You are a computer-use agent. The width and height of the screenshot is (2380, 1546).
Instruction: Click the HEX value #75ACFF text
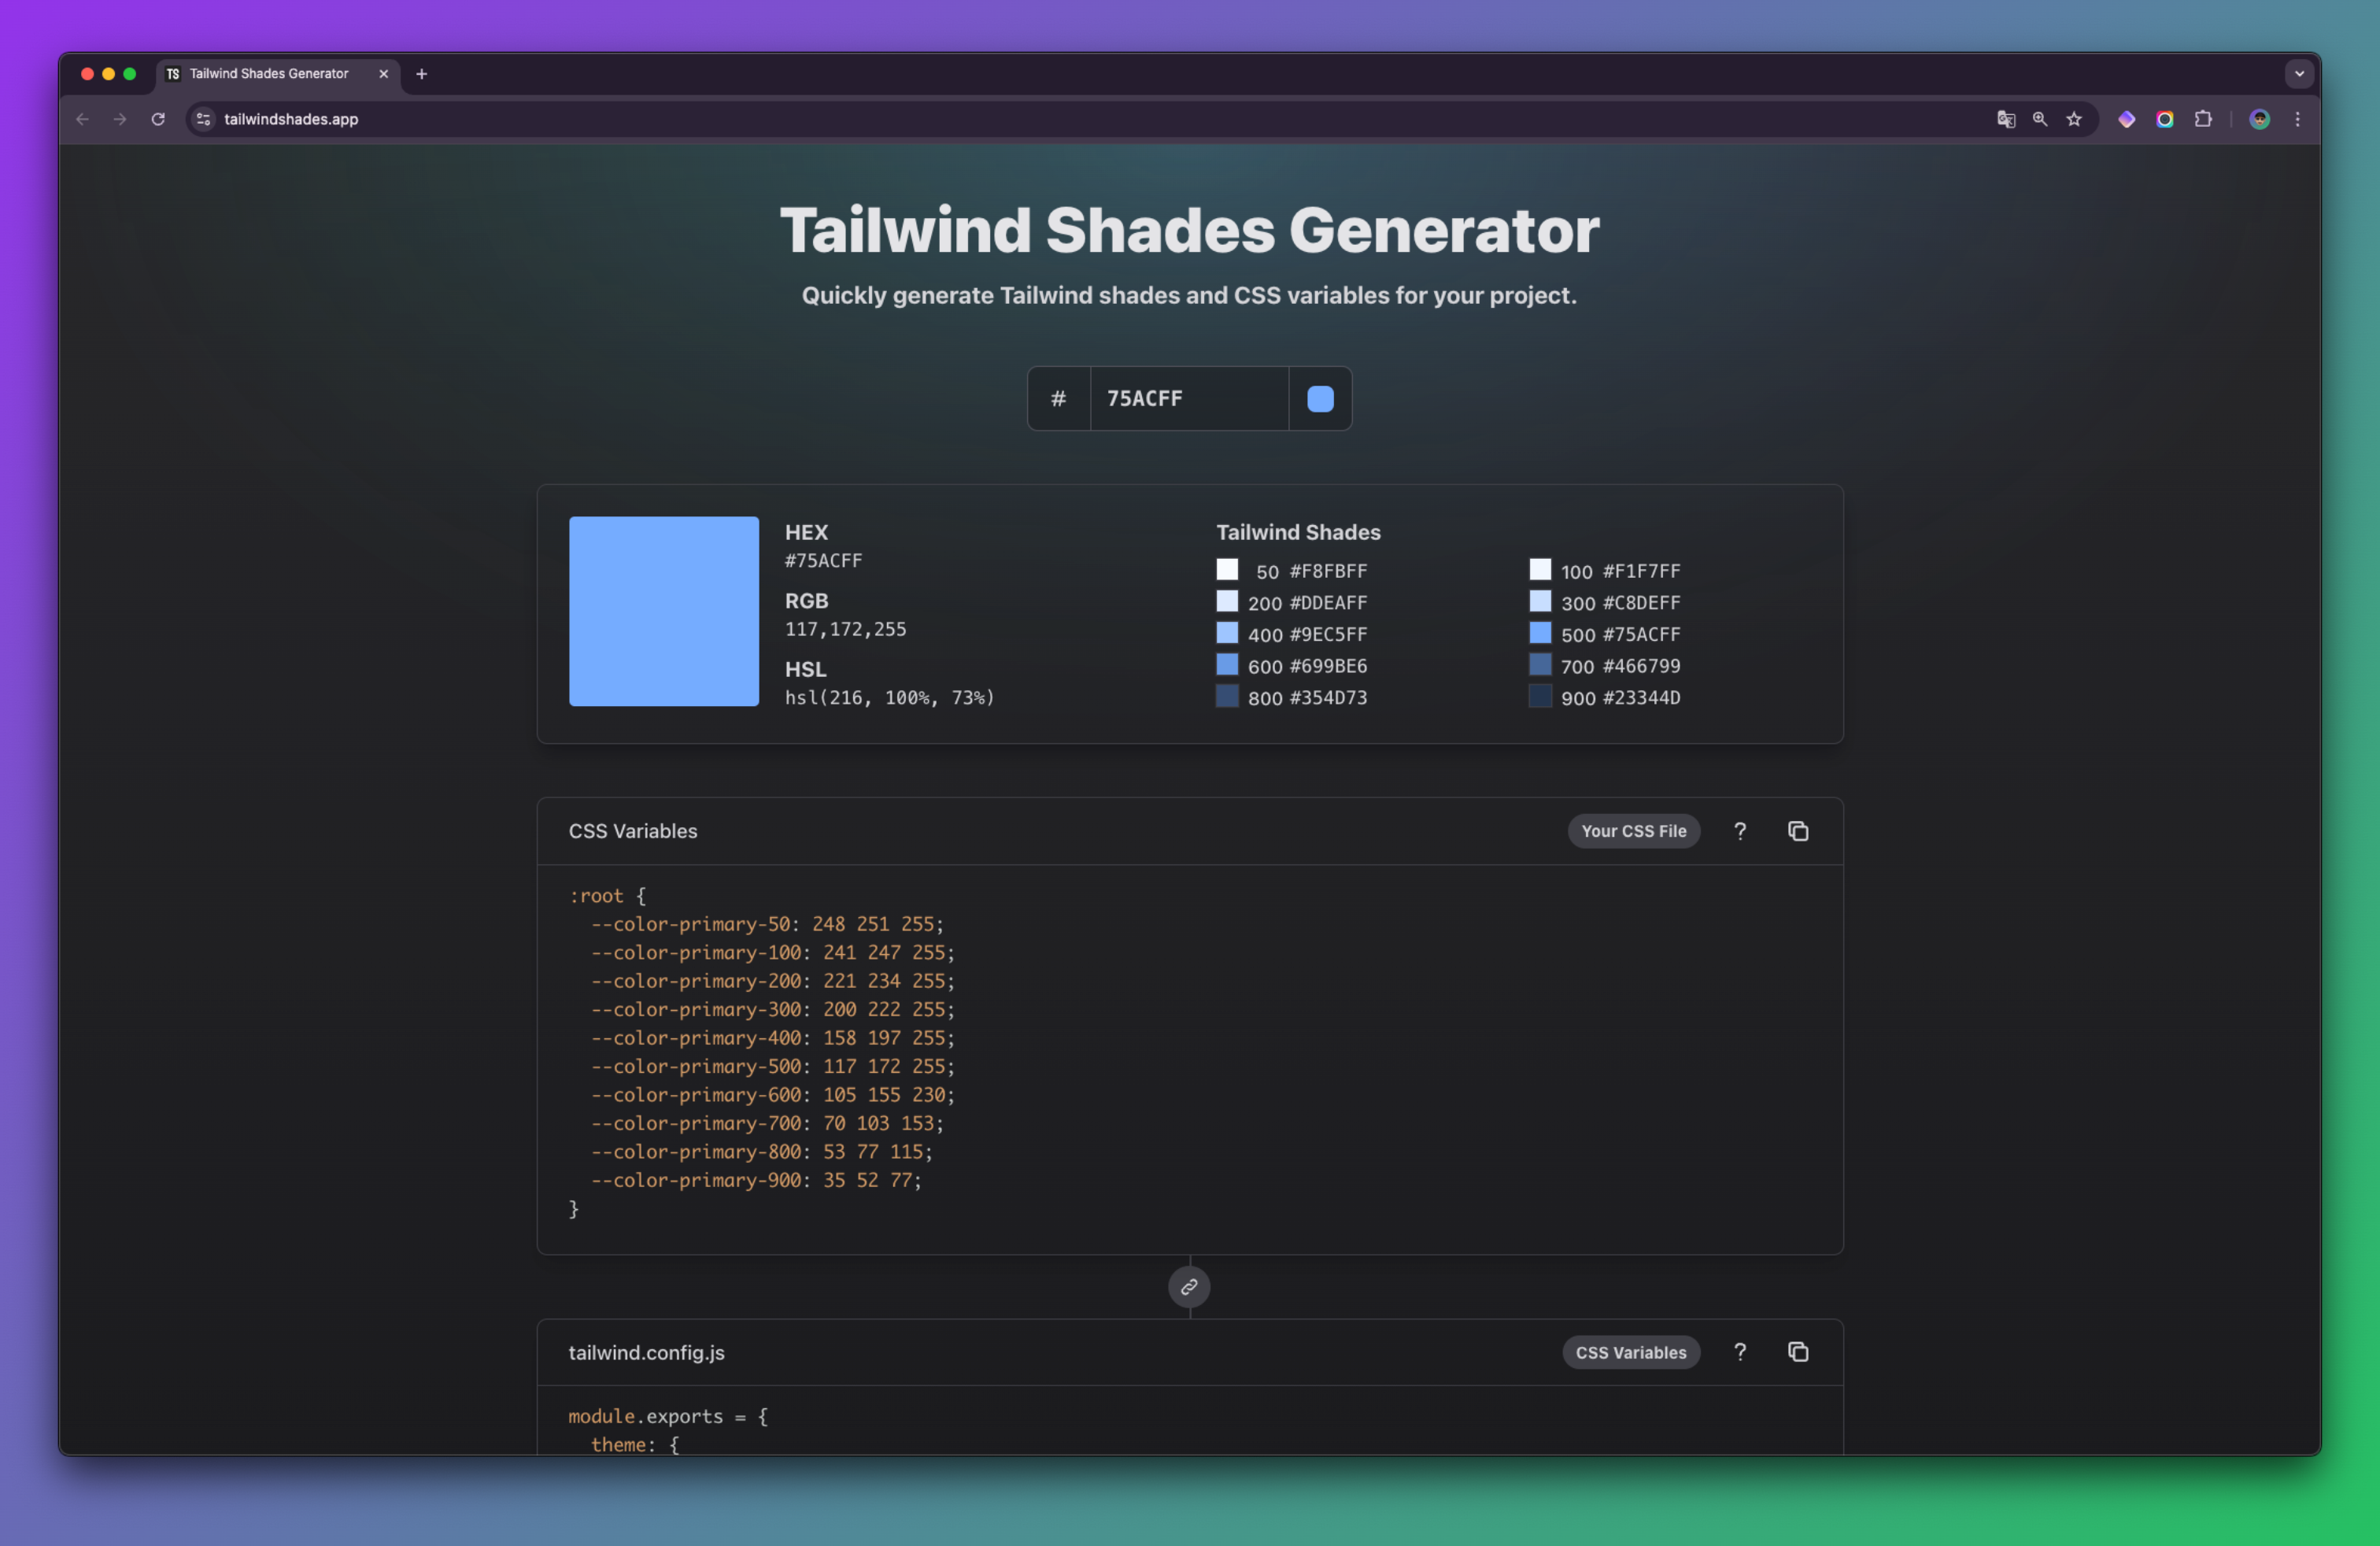[823, 561]
